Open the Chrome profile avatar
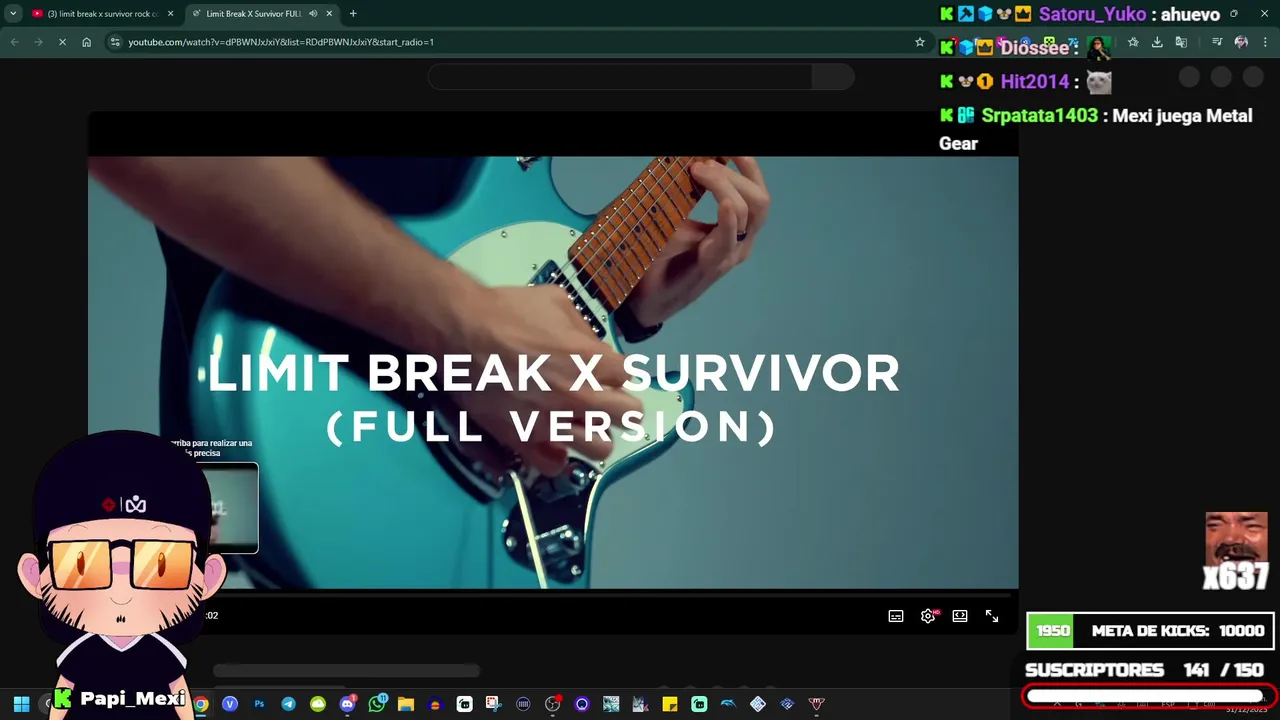The image size is (1280, 720). tap(1241, 42)
